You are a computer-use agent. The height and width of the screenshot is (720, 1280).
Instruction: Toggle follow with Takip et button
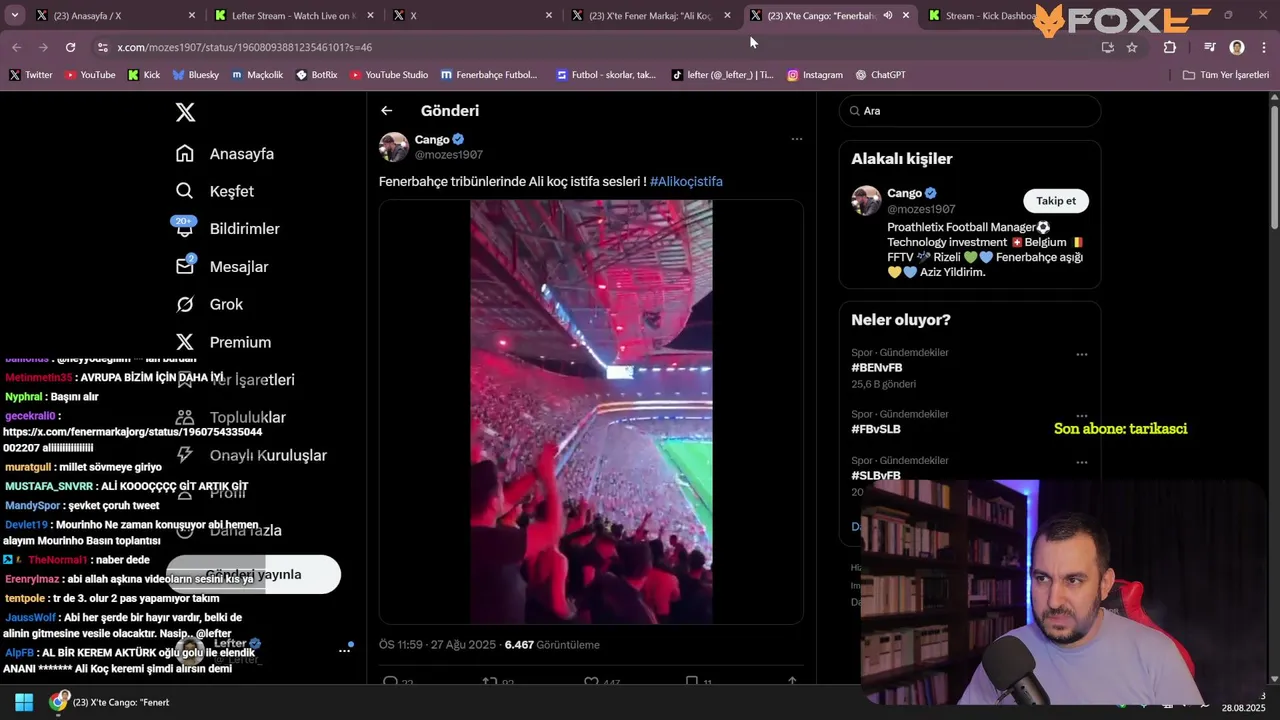[1056, 201]
